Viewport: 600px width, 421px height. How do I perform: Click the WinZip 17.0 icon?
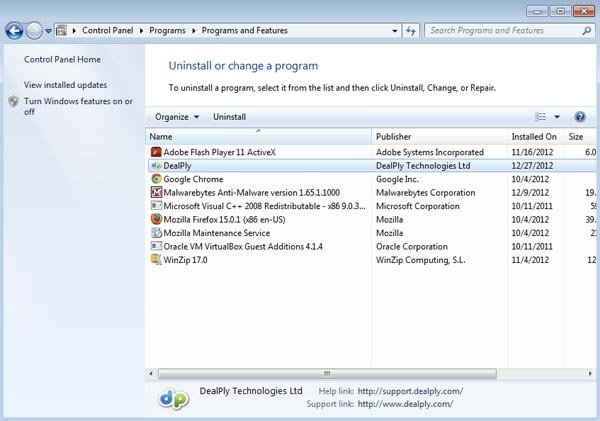(156, 259)
